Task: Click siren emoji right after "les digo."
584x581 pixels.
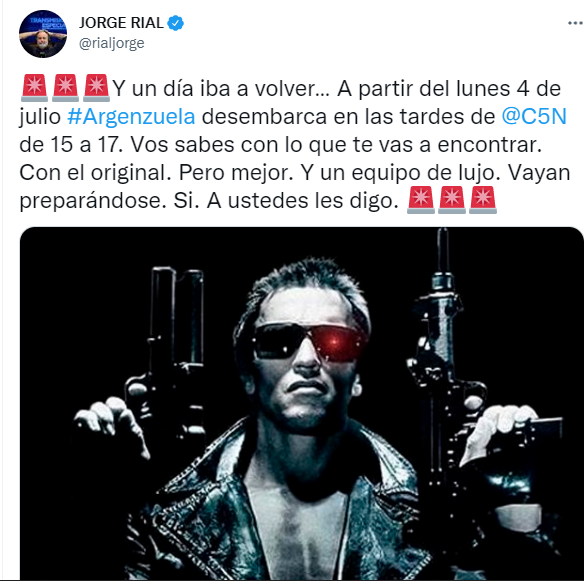Action: 421,200
